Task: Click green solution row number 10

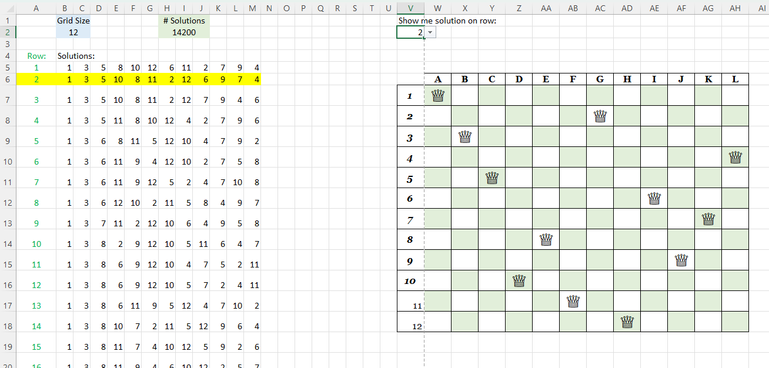Action: click(36, 244)
